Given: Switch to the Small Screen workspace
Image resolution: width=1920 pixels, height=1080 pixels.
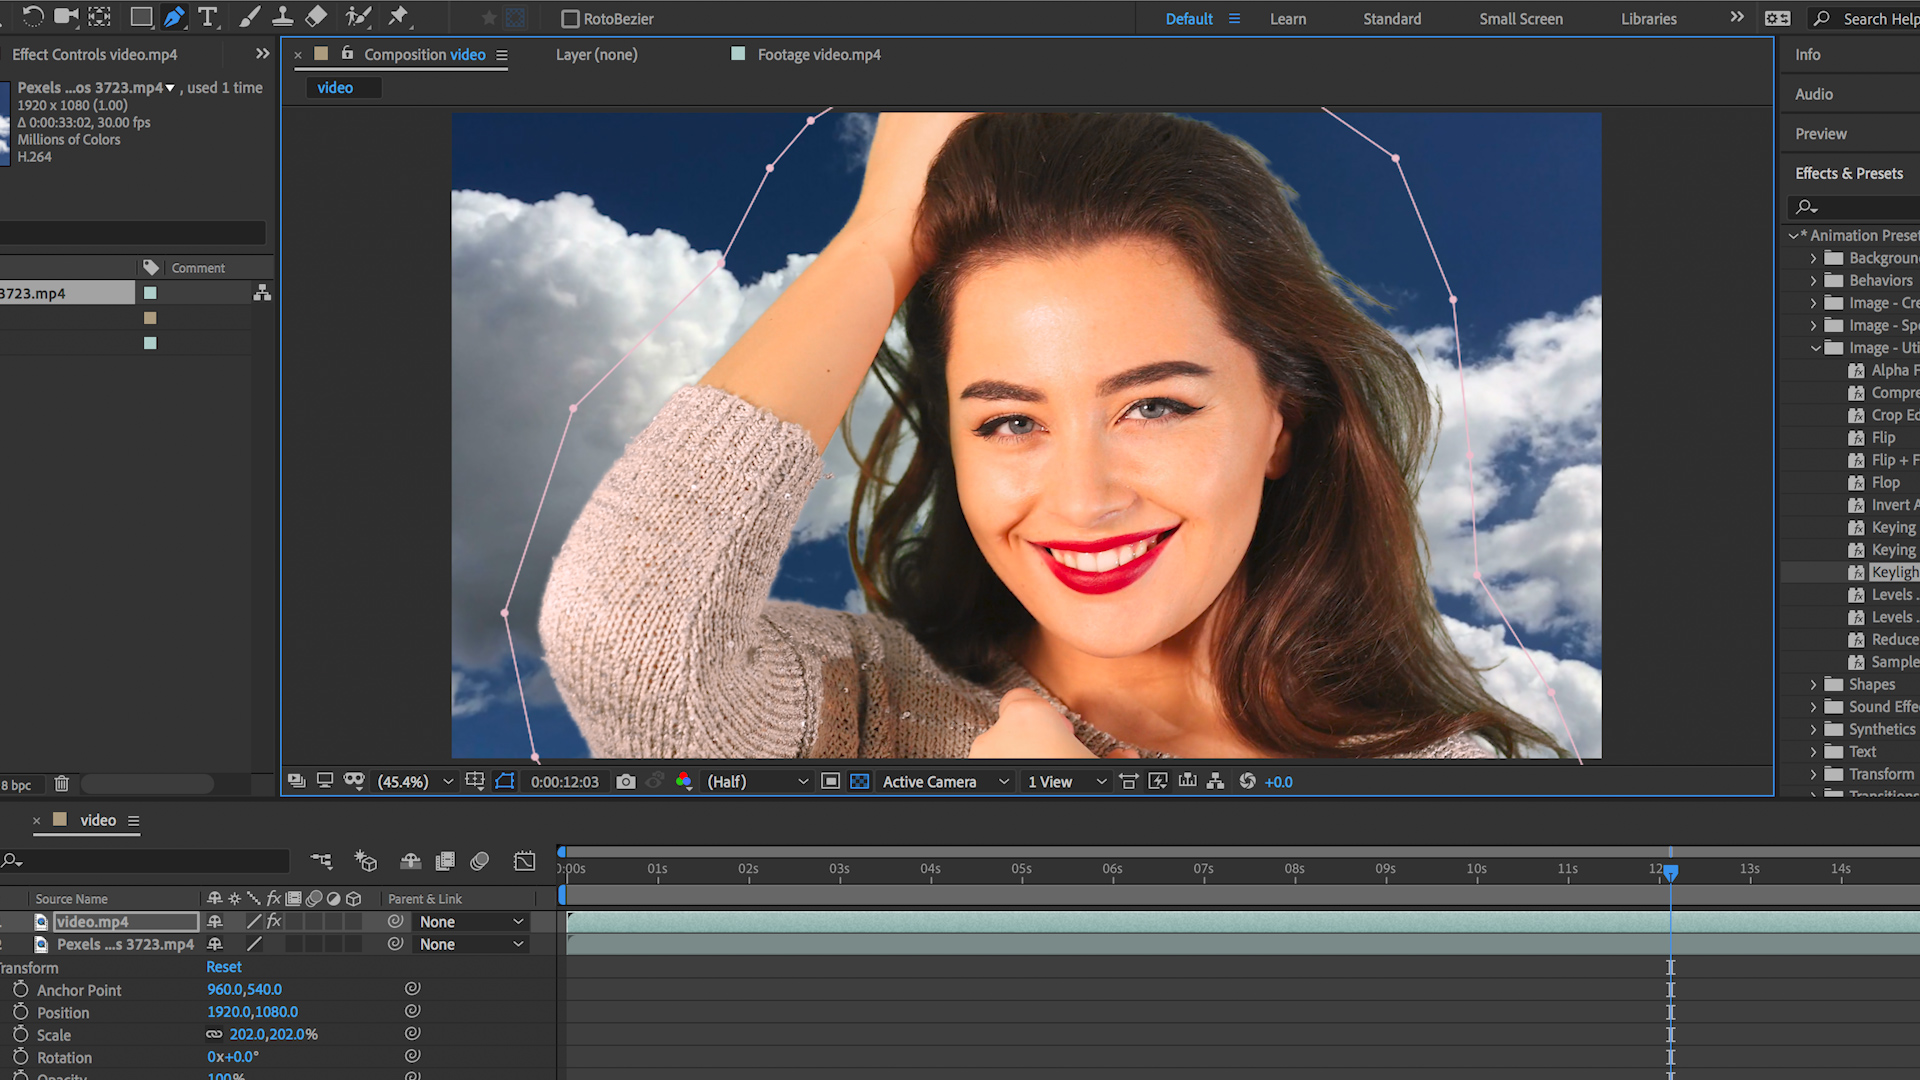Looking at the screenshot, I should [1520, 19].
